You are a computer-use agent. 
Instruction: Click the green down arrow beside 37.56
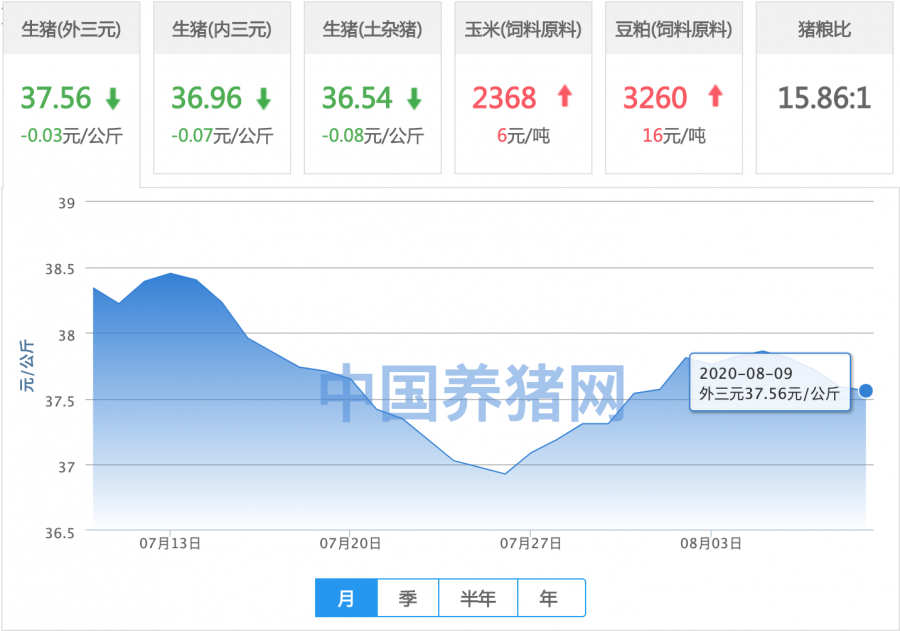110,98
